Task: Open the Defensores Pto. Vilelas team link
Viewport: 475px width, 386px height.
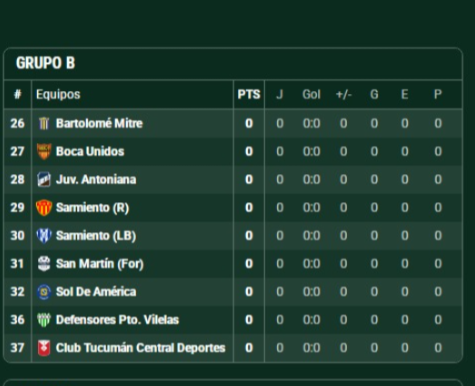Action: (117, 320)
